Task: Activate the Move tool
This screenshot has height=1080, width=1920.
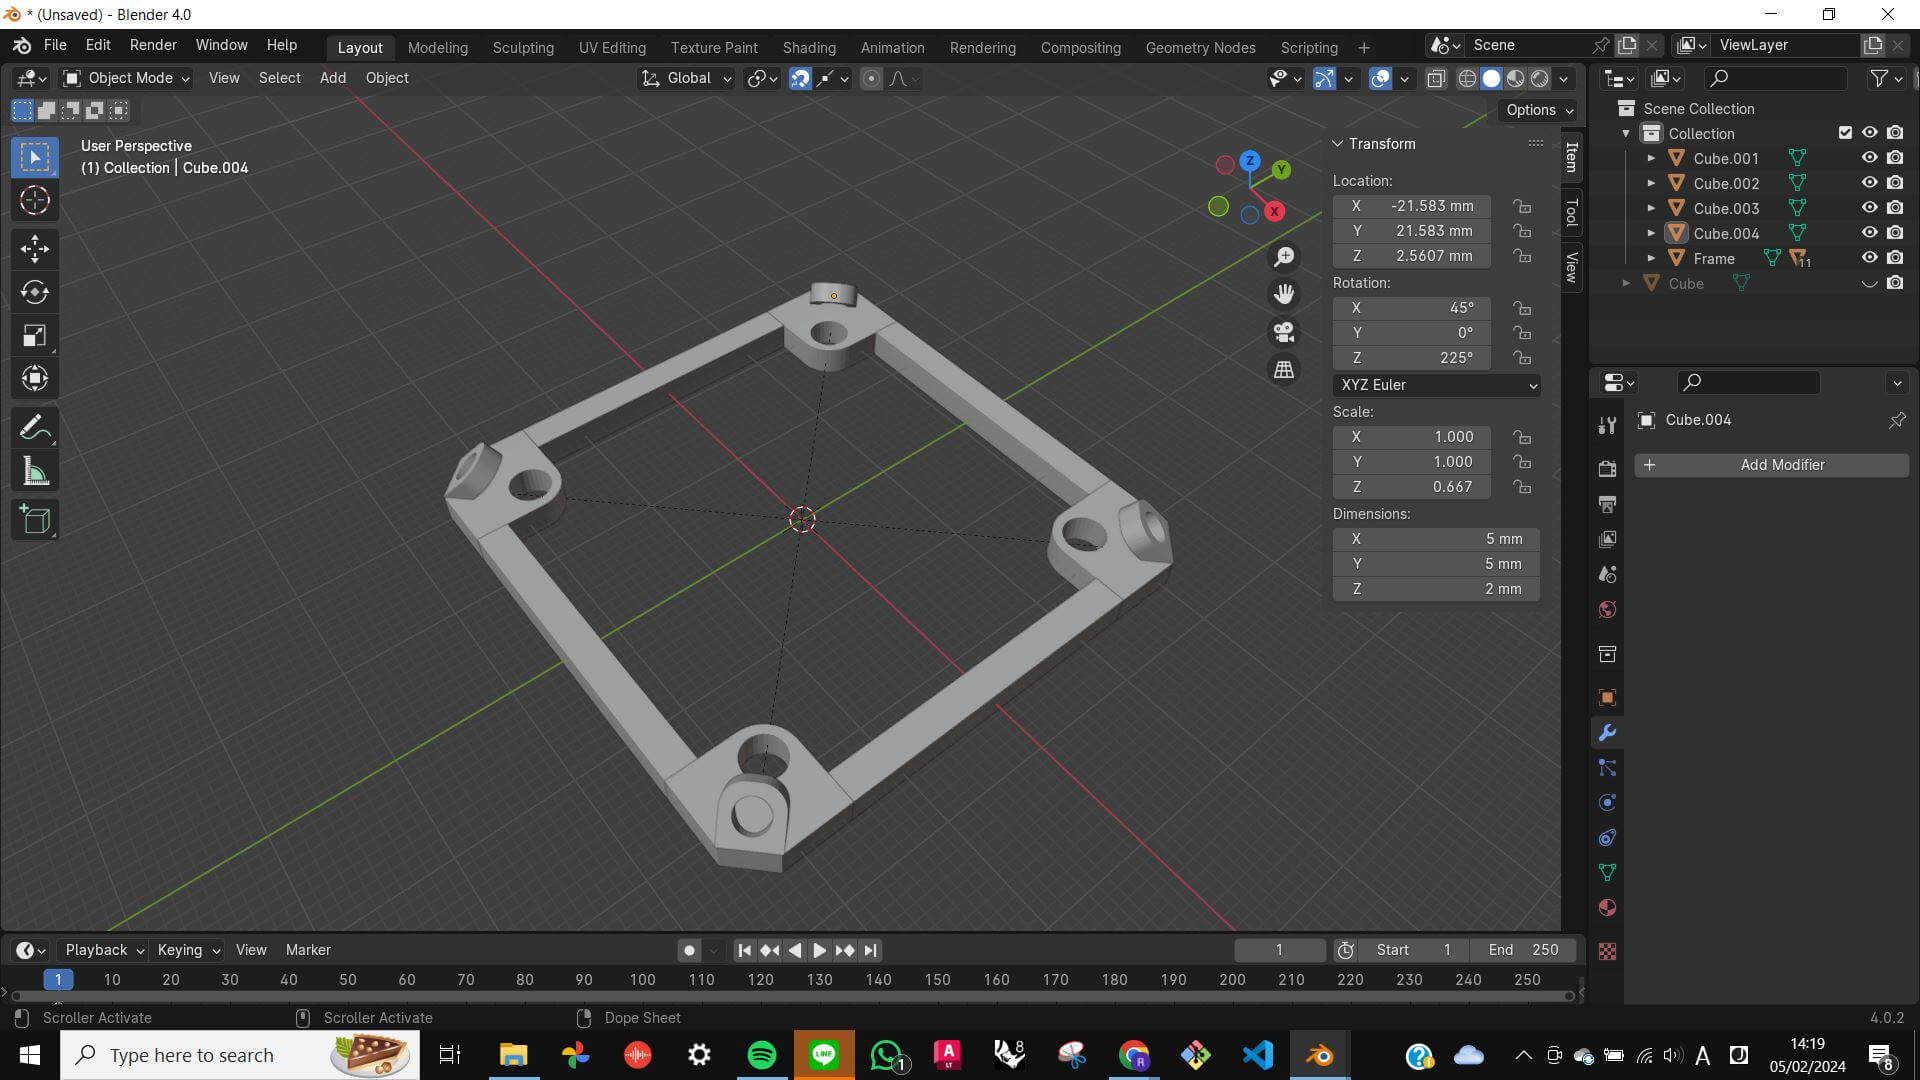Action: click(35, 249)
